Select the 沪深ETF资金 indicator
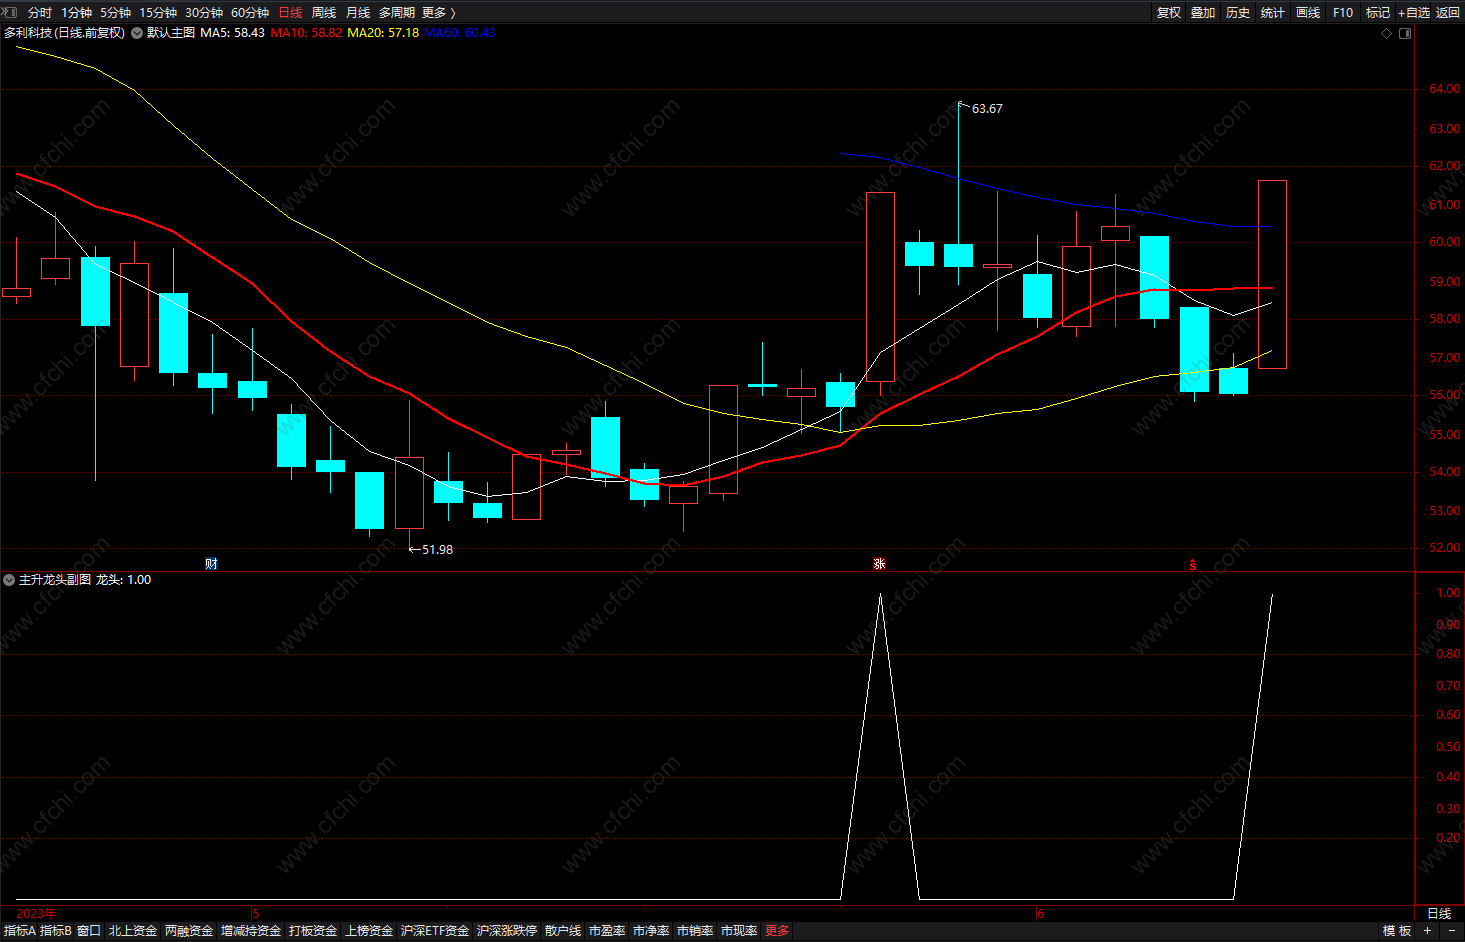The image size is (1465, 942). click(435, 931)
